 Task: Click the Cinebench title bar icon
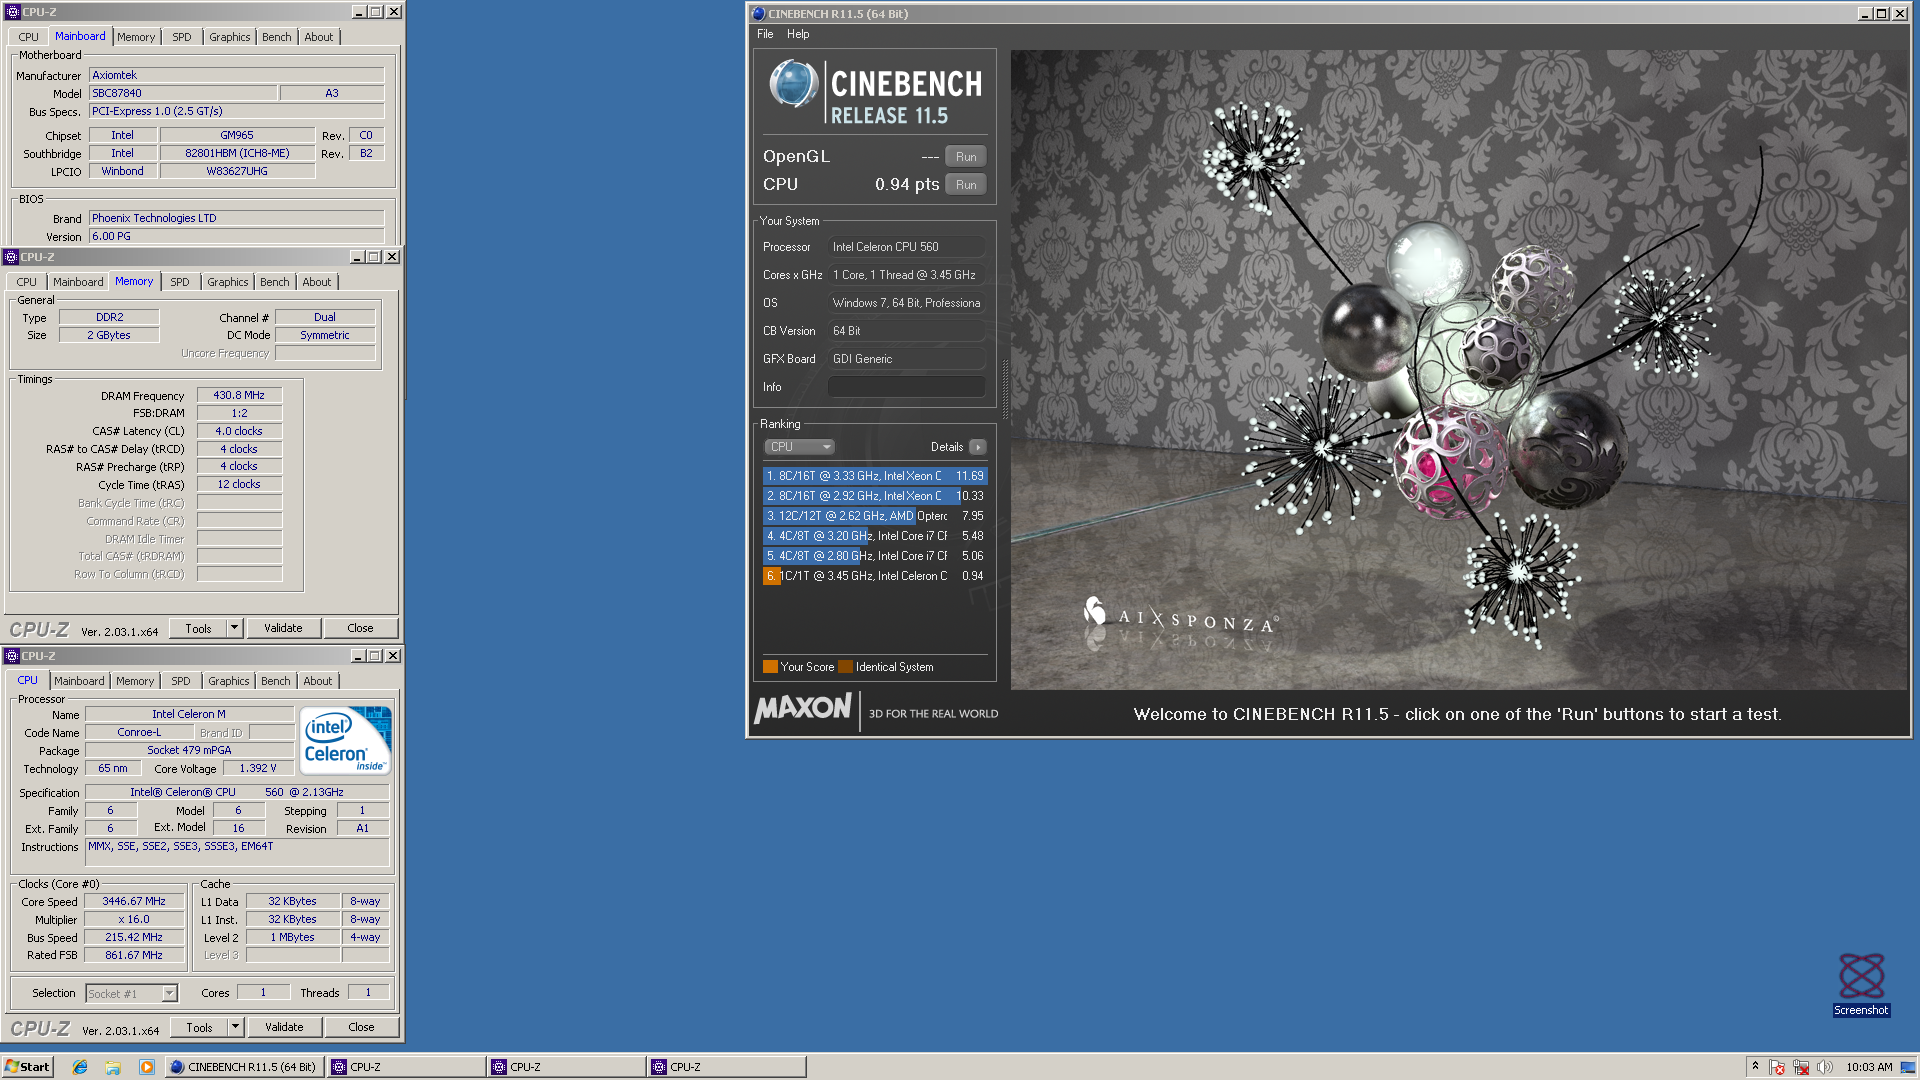point(758,14)
